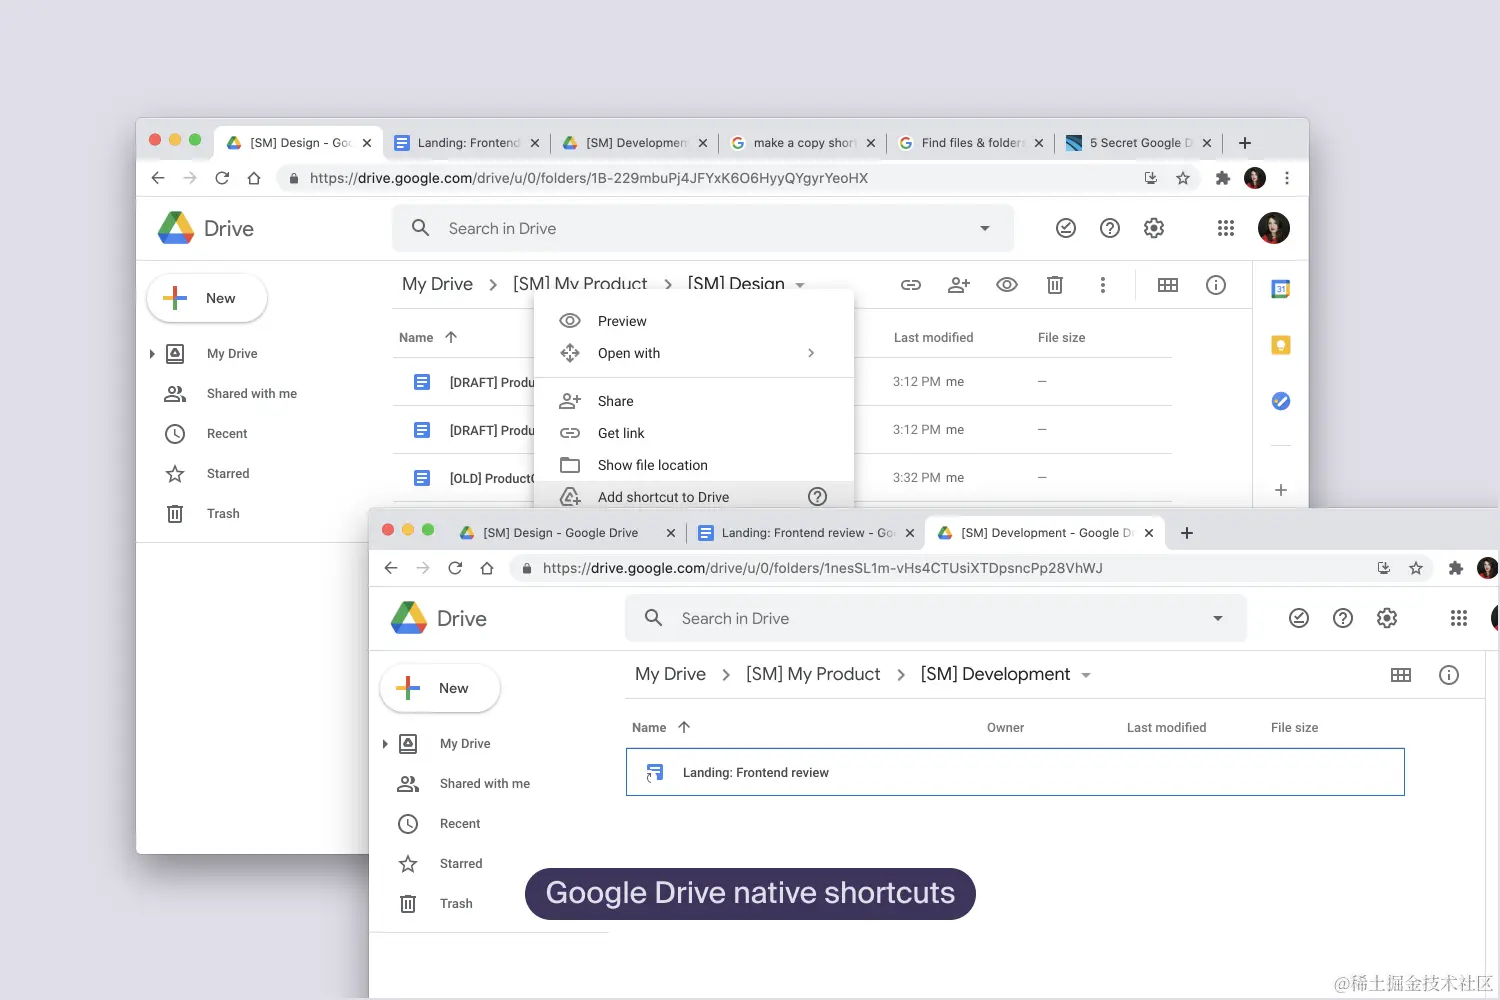Open a new tab in the Development browser window
This screenshot has width=1500, height=1000.
(x=1187, y=533)
